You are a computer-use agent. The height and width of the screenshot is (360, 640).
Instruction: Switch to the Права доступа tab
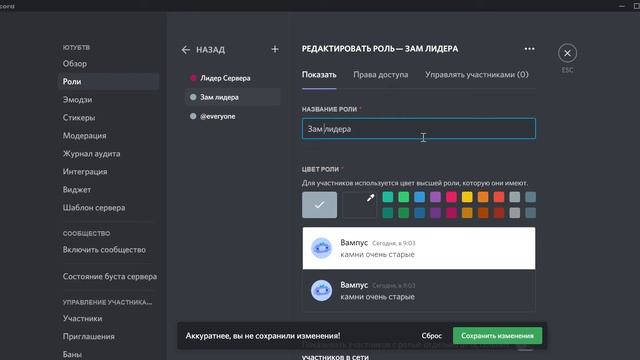[x=381, y=75]
